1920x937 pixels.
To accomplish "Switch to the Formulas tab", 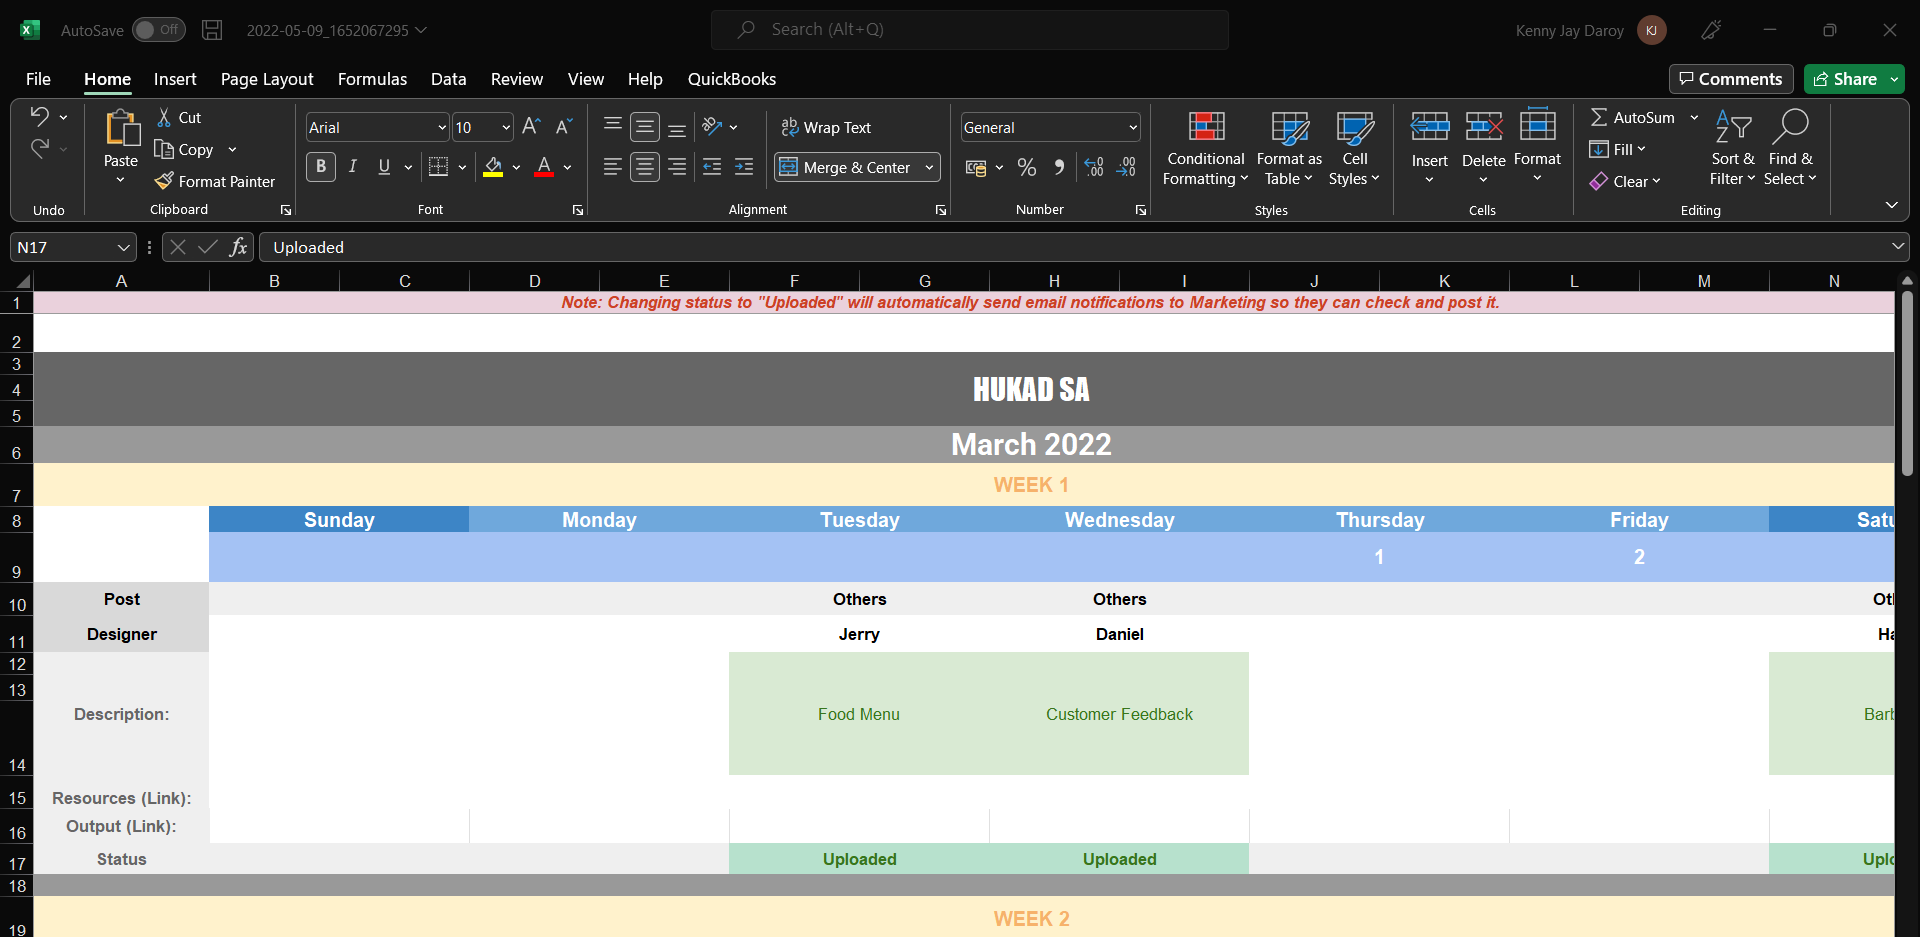I will [x=372, y=79].
